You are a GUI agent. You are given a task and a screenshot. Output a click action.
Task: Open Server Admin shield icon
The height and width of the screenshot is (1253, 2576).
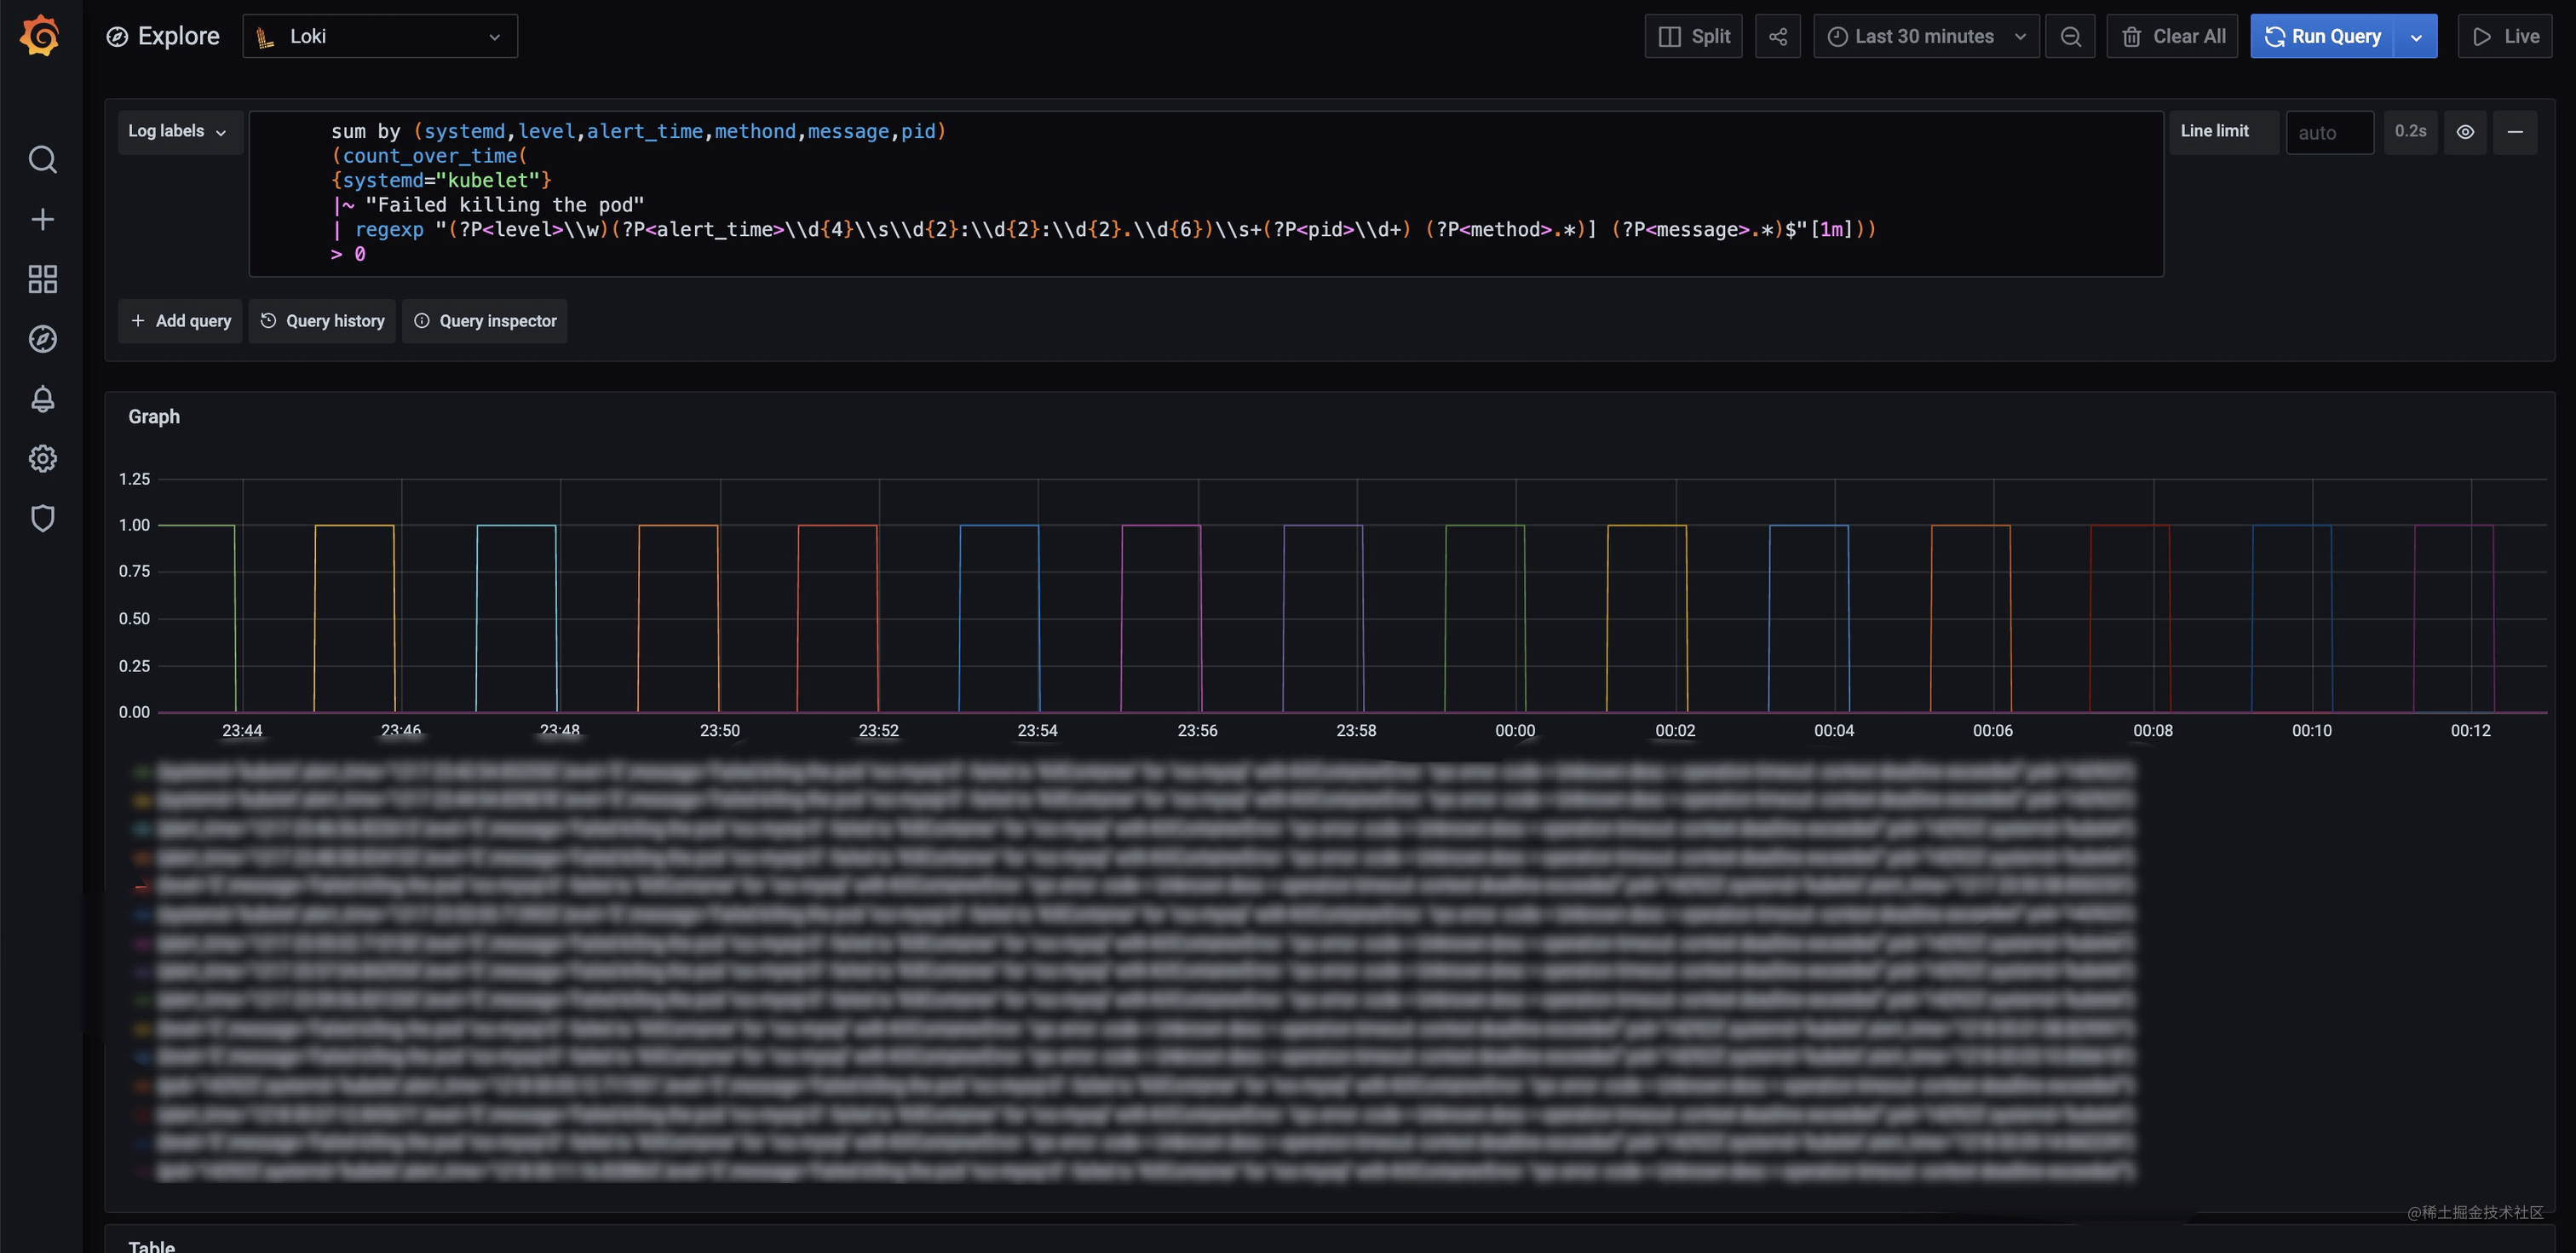[42, 518]
